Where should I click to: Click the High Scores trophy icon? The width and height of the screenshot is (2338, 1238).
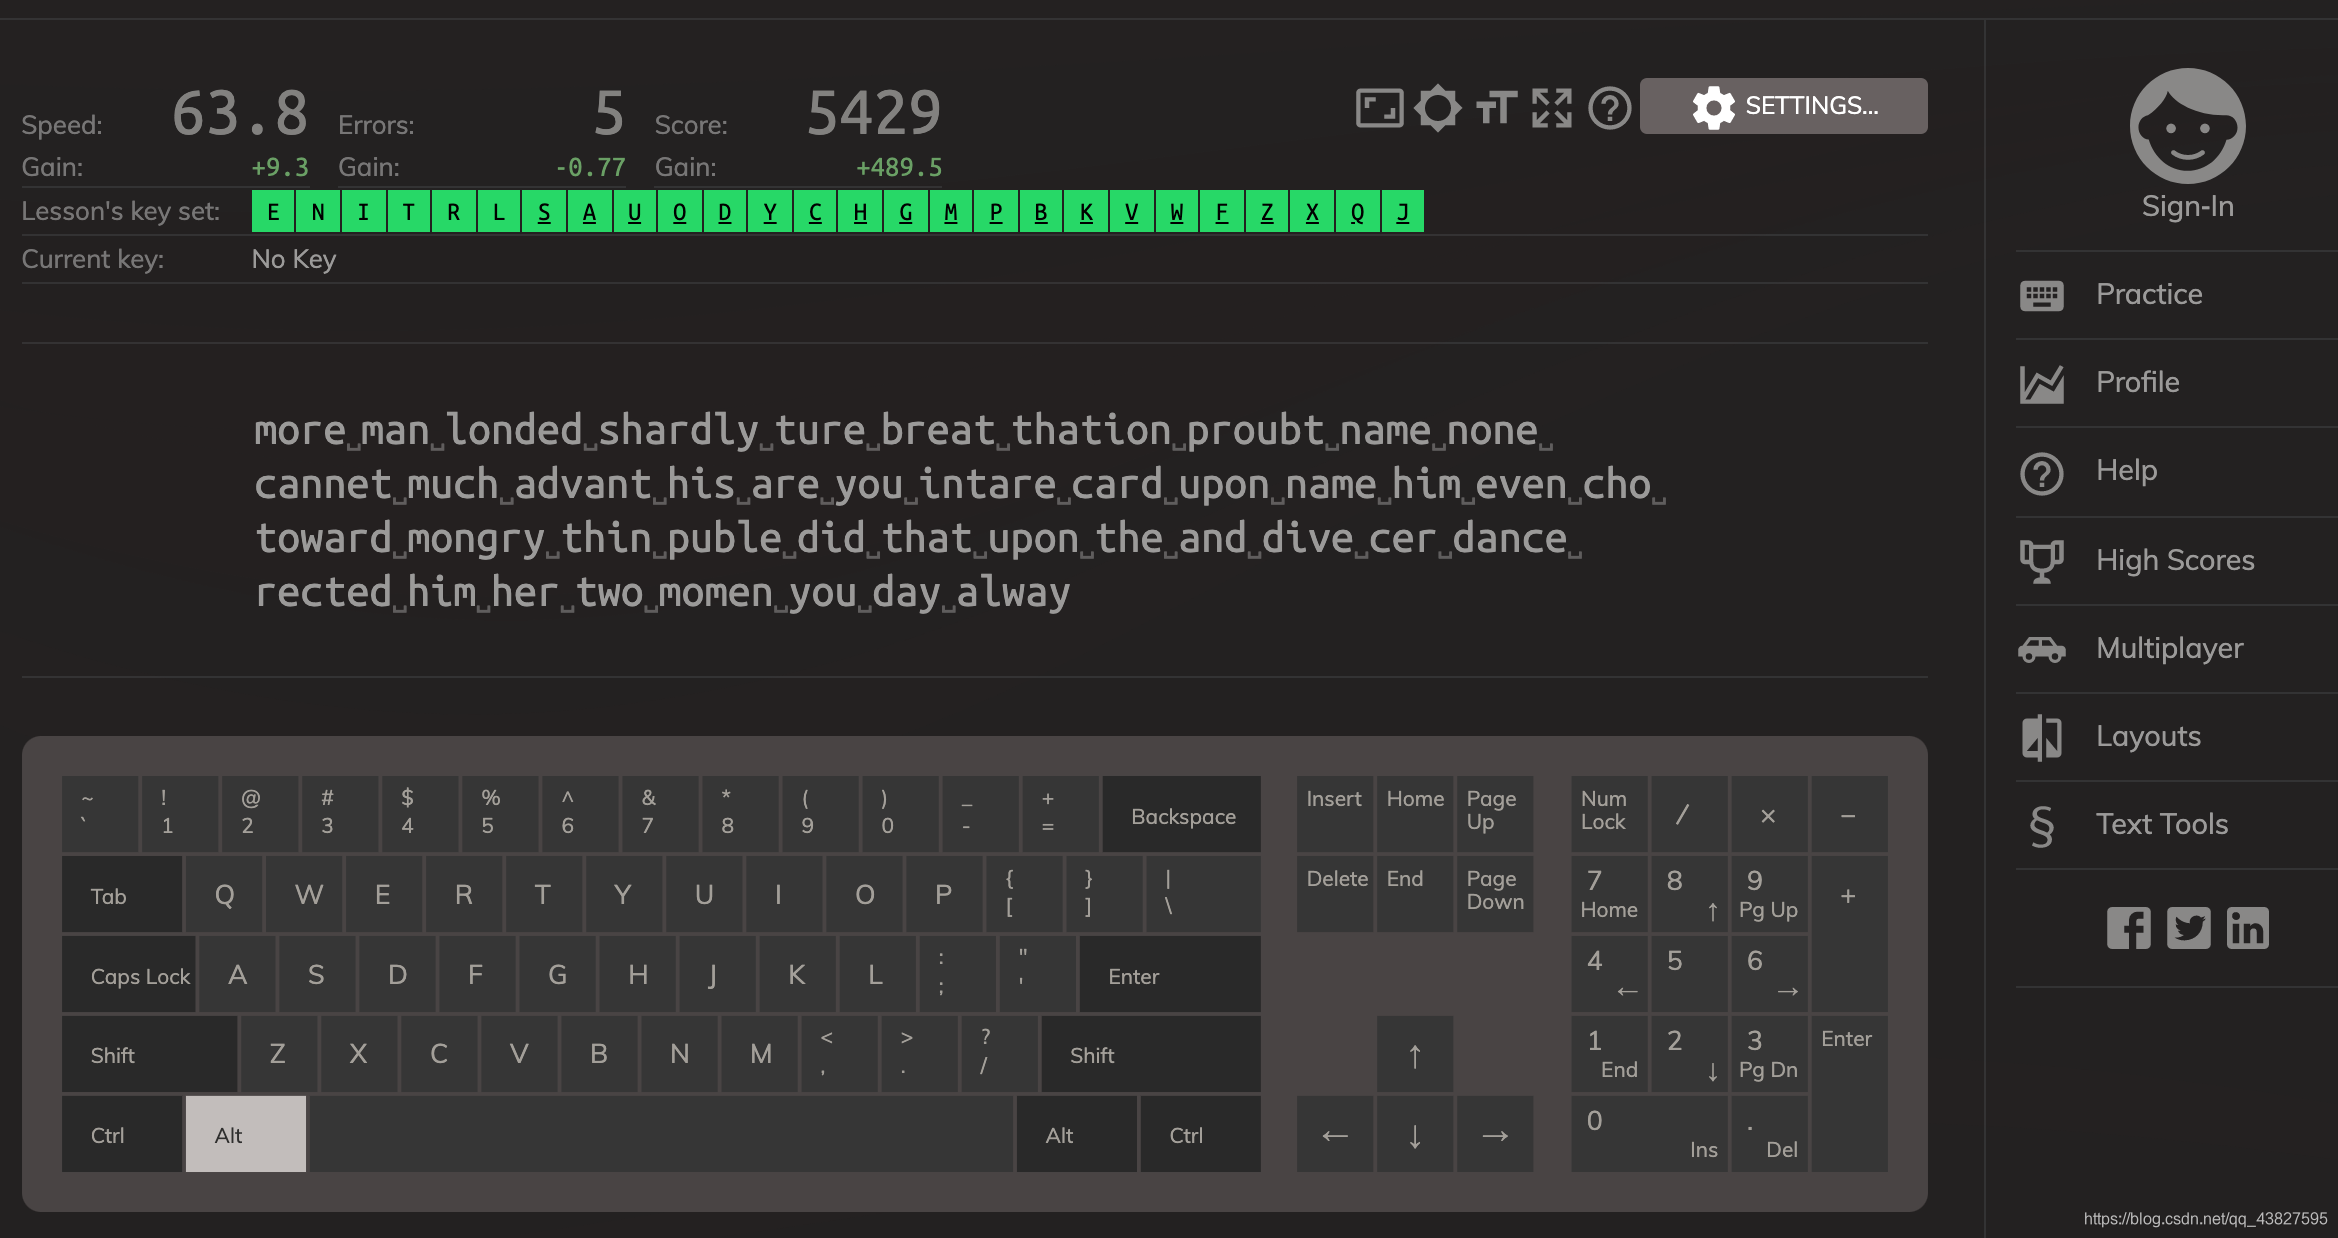click(x=2041, y=560)
